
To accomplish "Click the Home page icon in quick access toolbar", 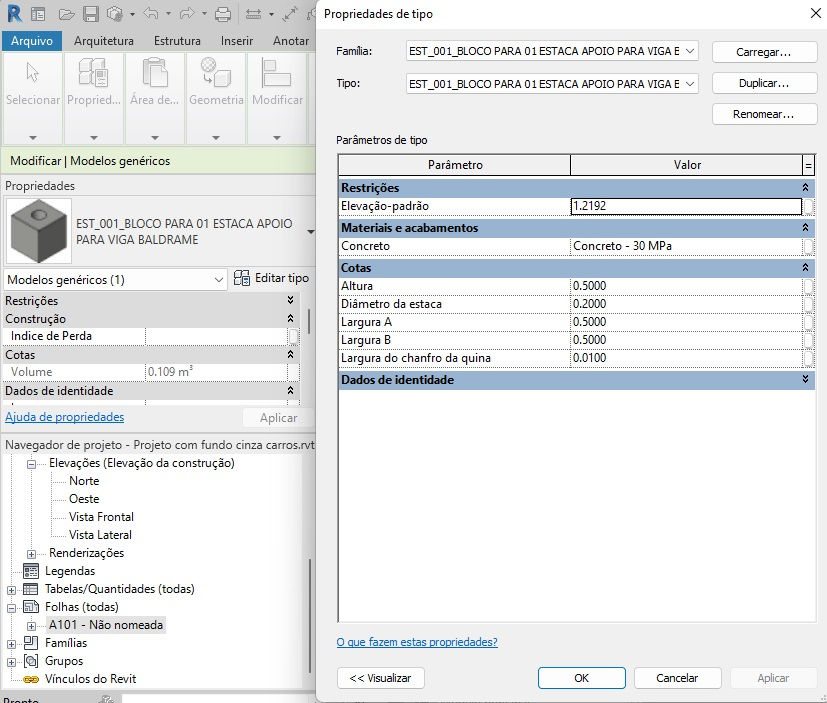I will [38, 14].
